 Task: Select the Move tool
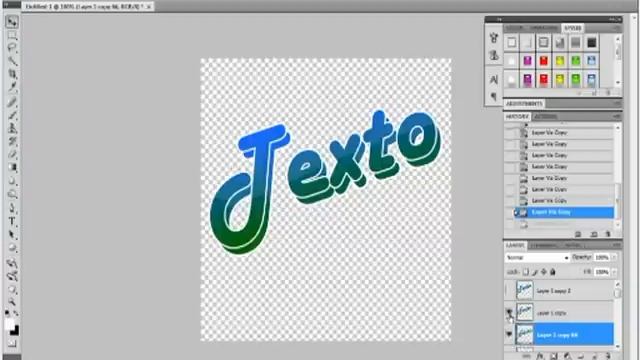coord(12,21)
